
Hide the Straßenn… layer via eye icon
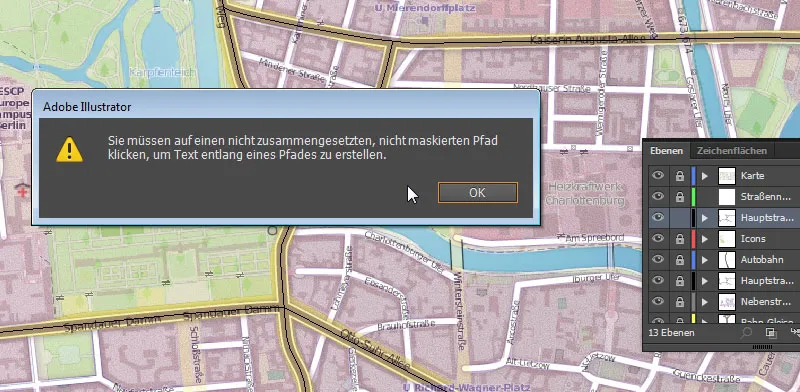[x=658, y=196]
